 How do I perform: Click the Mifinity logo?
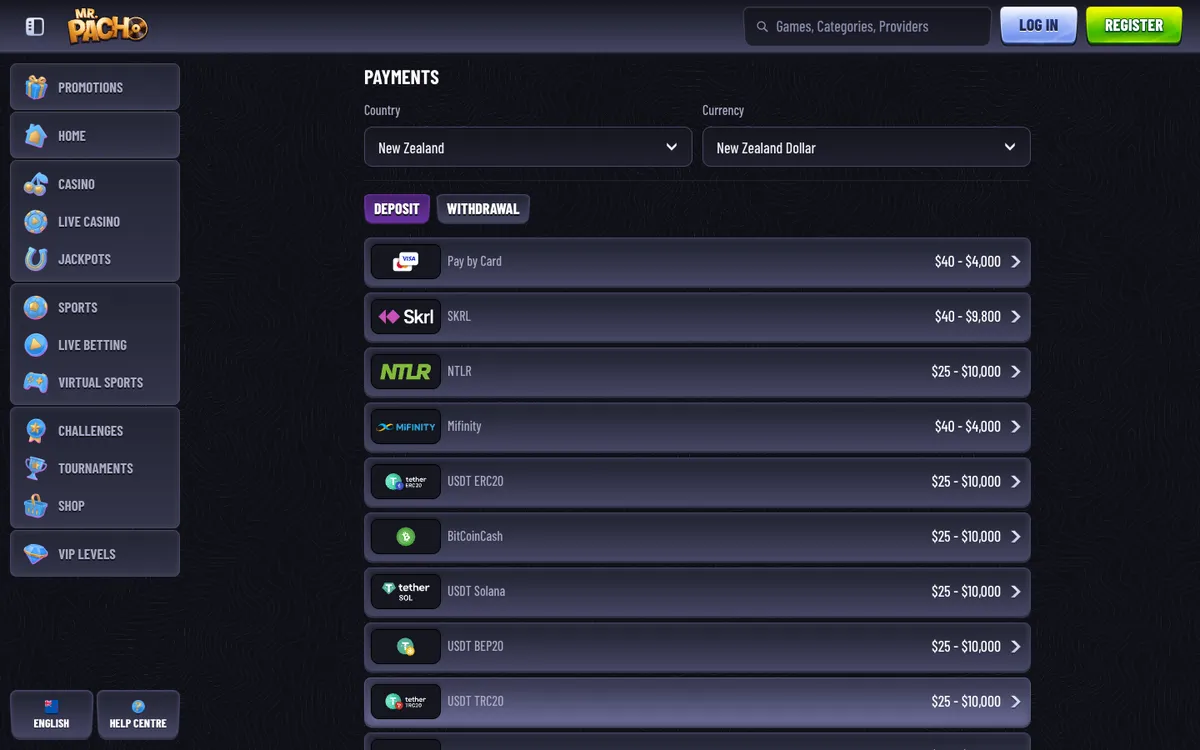(405, 426)
